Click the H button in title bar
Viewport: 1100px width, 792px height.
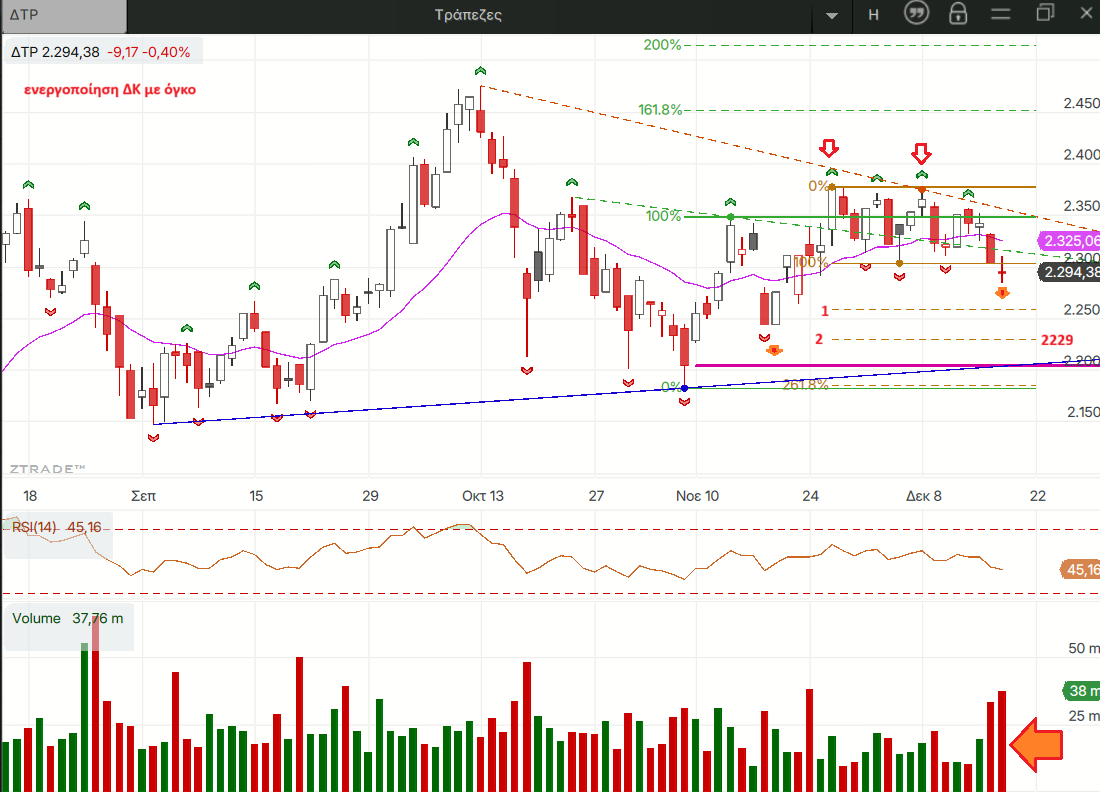point(874,15)
